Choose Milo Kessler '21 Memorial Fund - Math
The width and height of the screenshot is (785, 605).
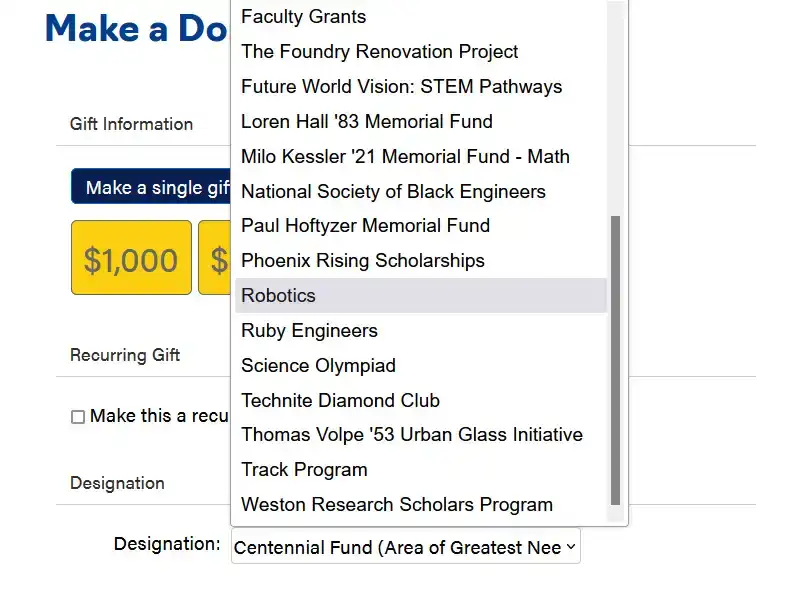click(405, 157)
